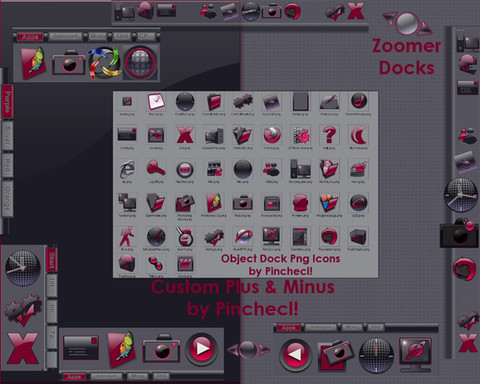480x384 pixels.
Task: Select the Main tab in the top-left dock
Action: (x=97, y=36)
